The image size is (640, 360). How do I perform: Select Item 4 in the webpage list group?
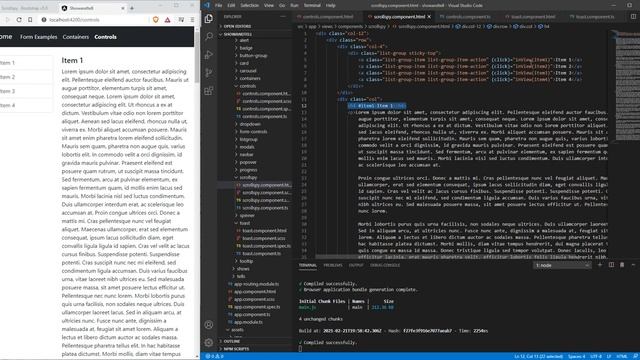pos(26,105)
